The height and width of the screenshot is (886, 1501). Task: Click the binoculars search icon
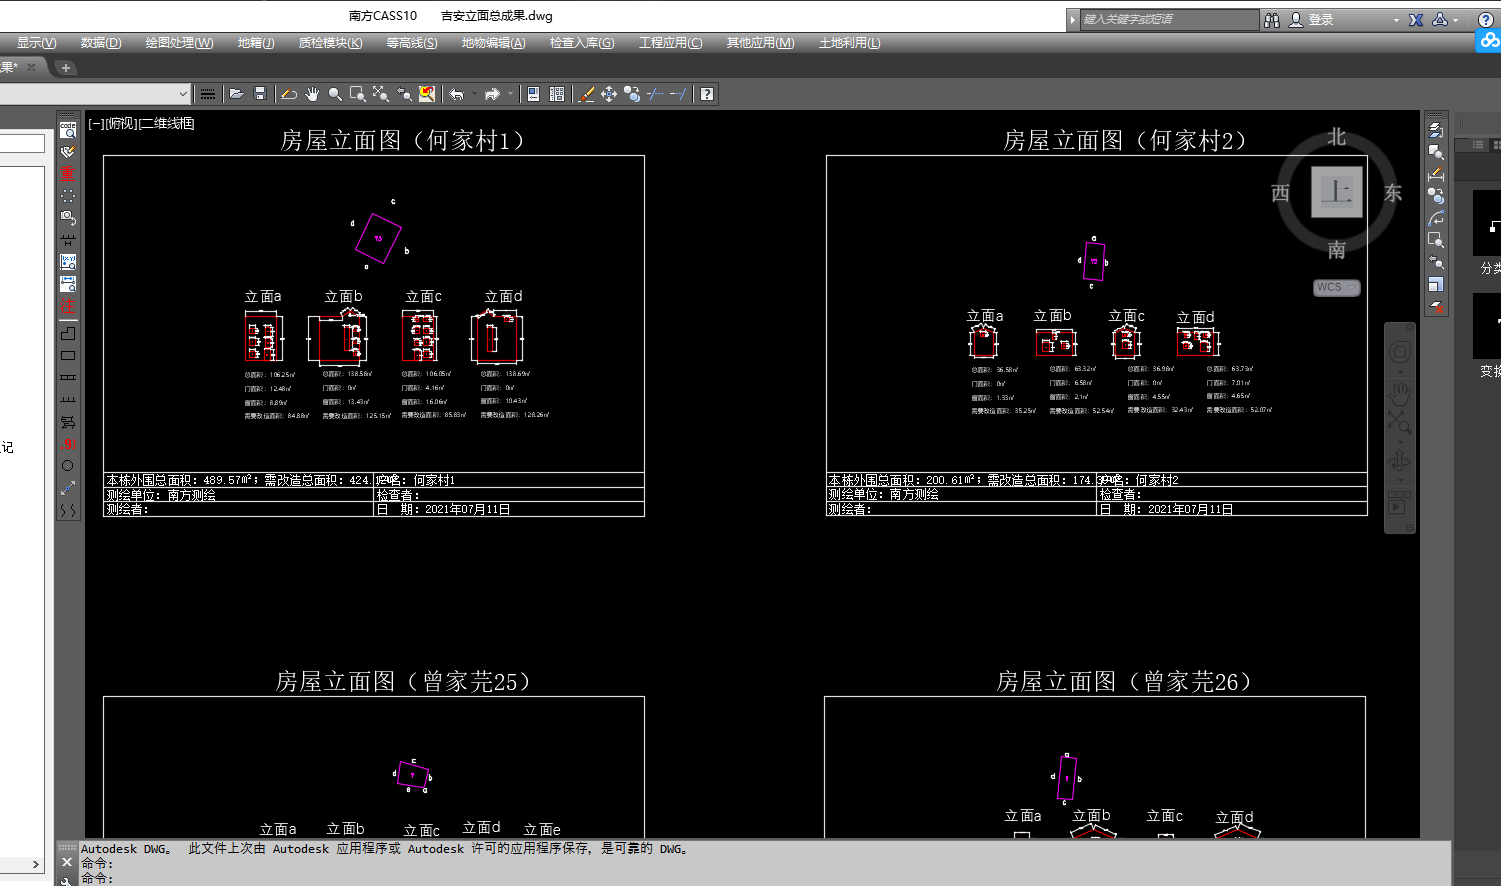(1272, 20)
